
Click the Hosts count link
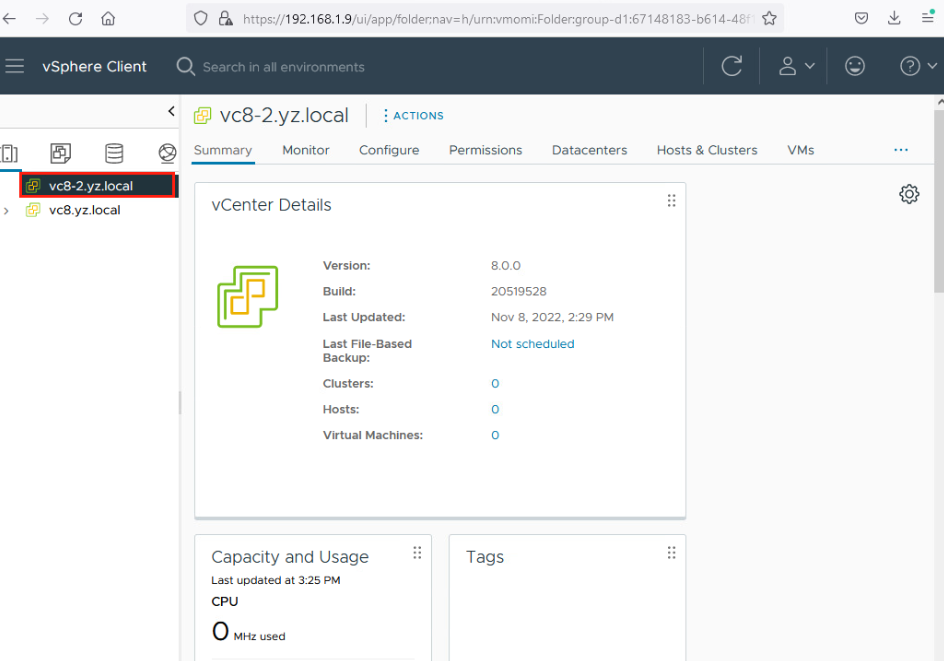click(495, 409)
